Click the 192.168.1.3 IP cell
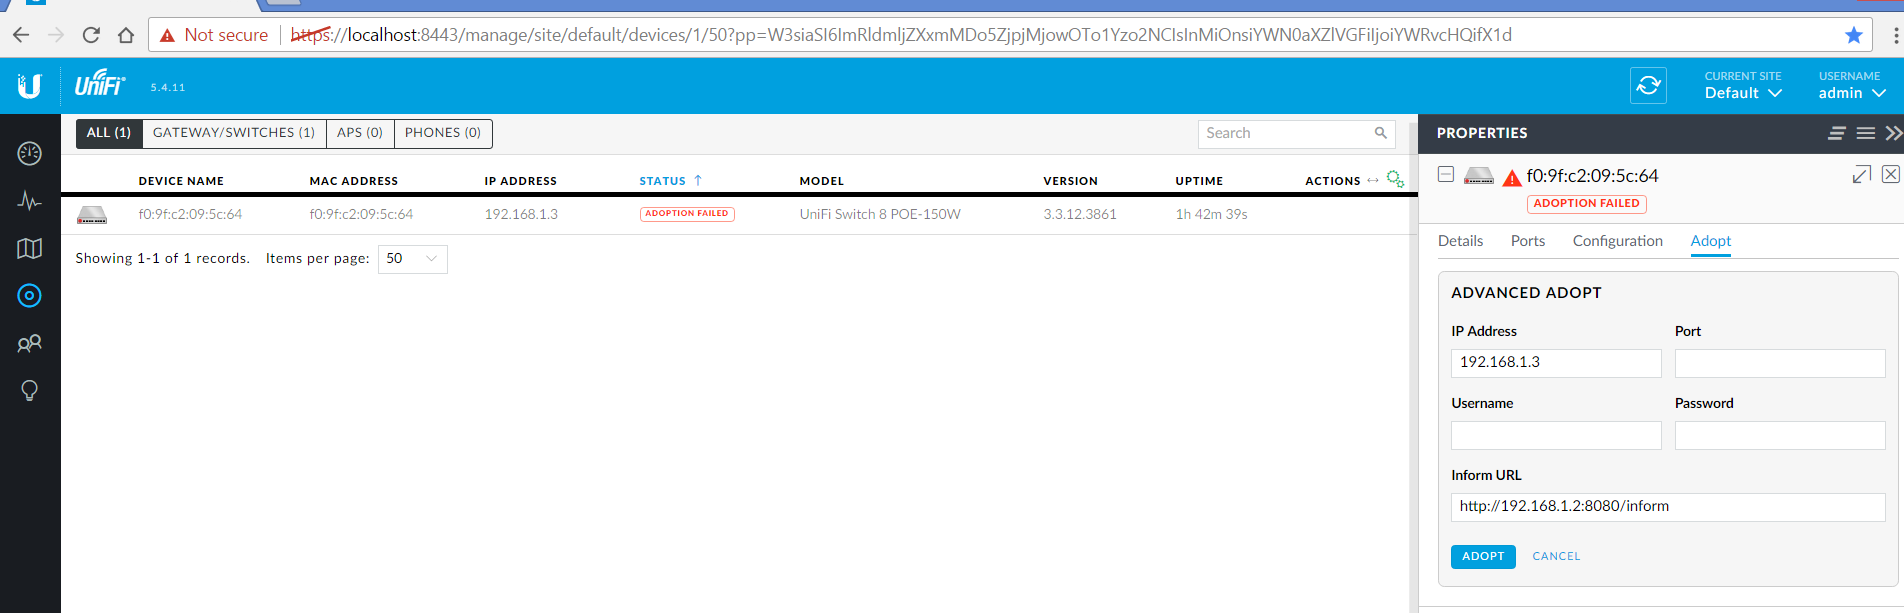This screenshot has width=1904, height=613. coord(521,214)
